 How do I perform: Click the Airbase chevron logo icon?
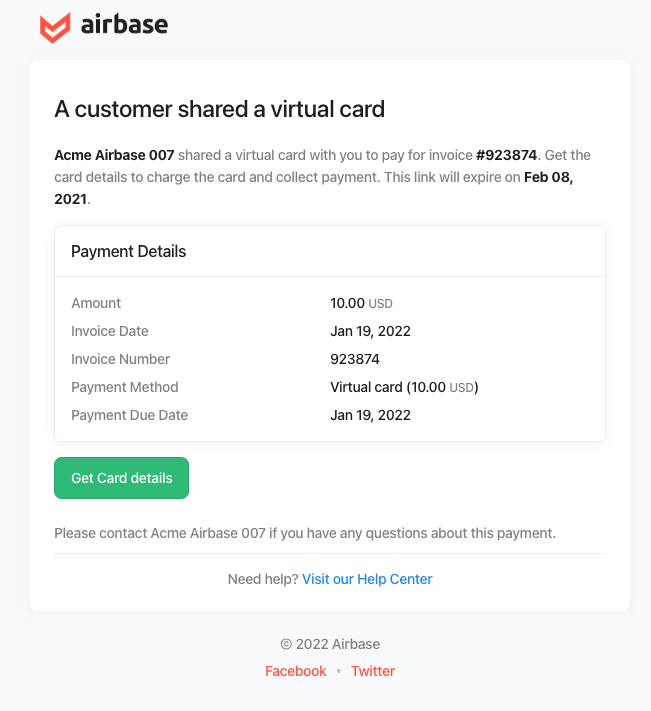[x=55, y=28]
